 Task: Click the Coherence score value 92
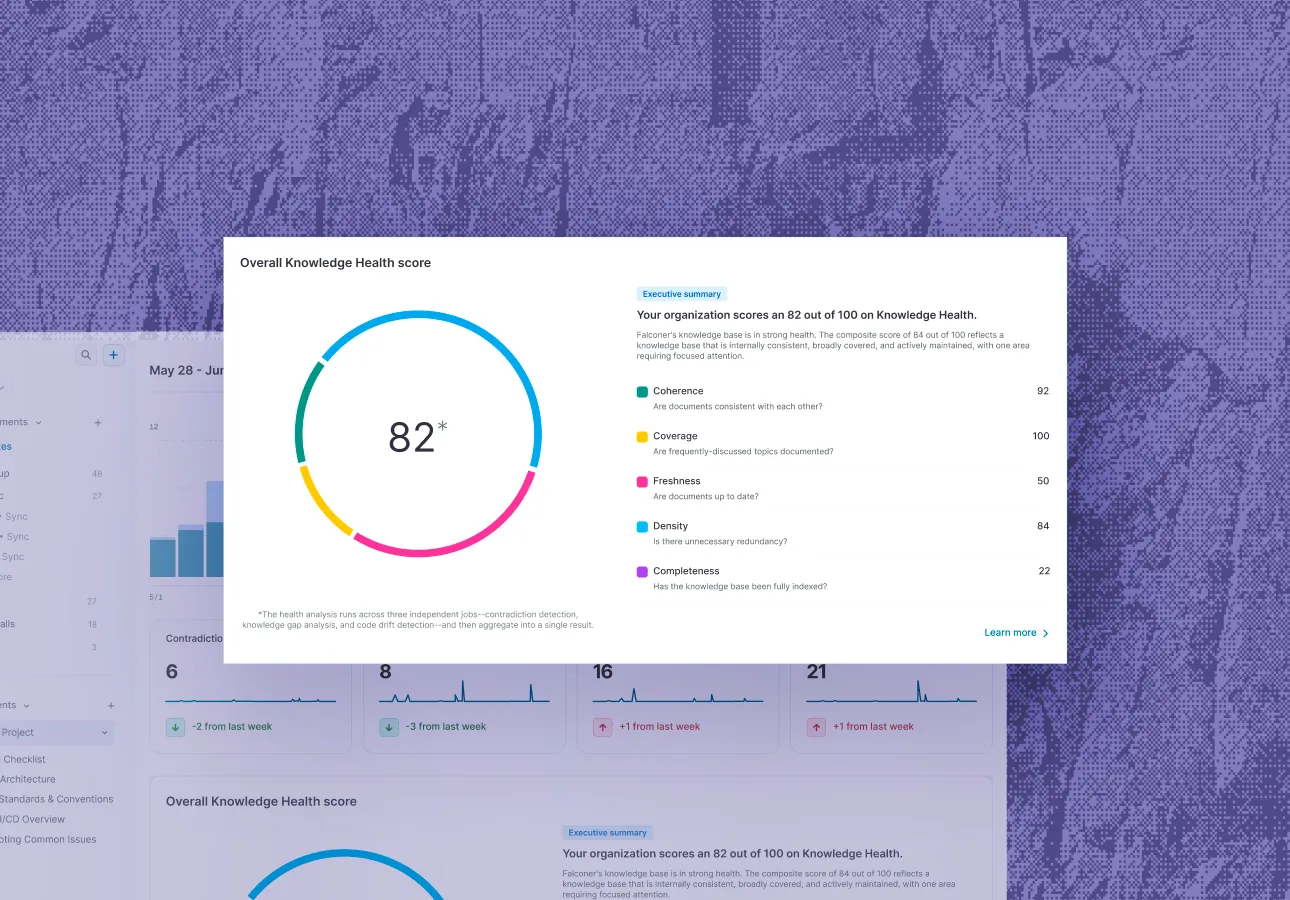click(1043, 391)
